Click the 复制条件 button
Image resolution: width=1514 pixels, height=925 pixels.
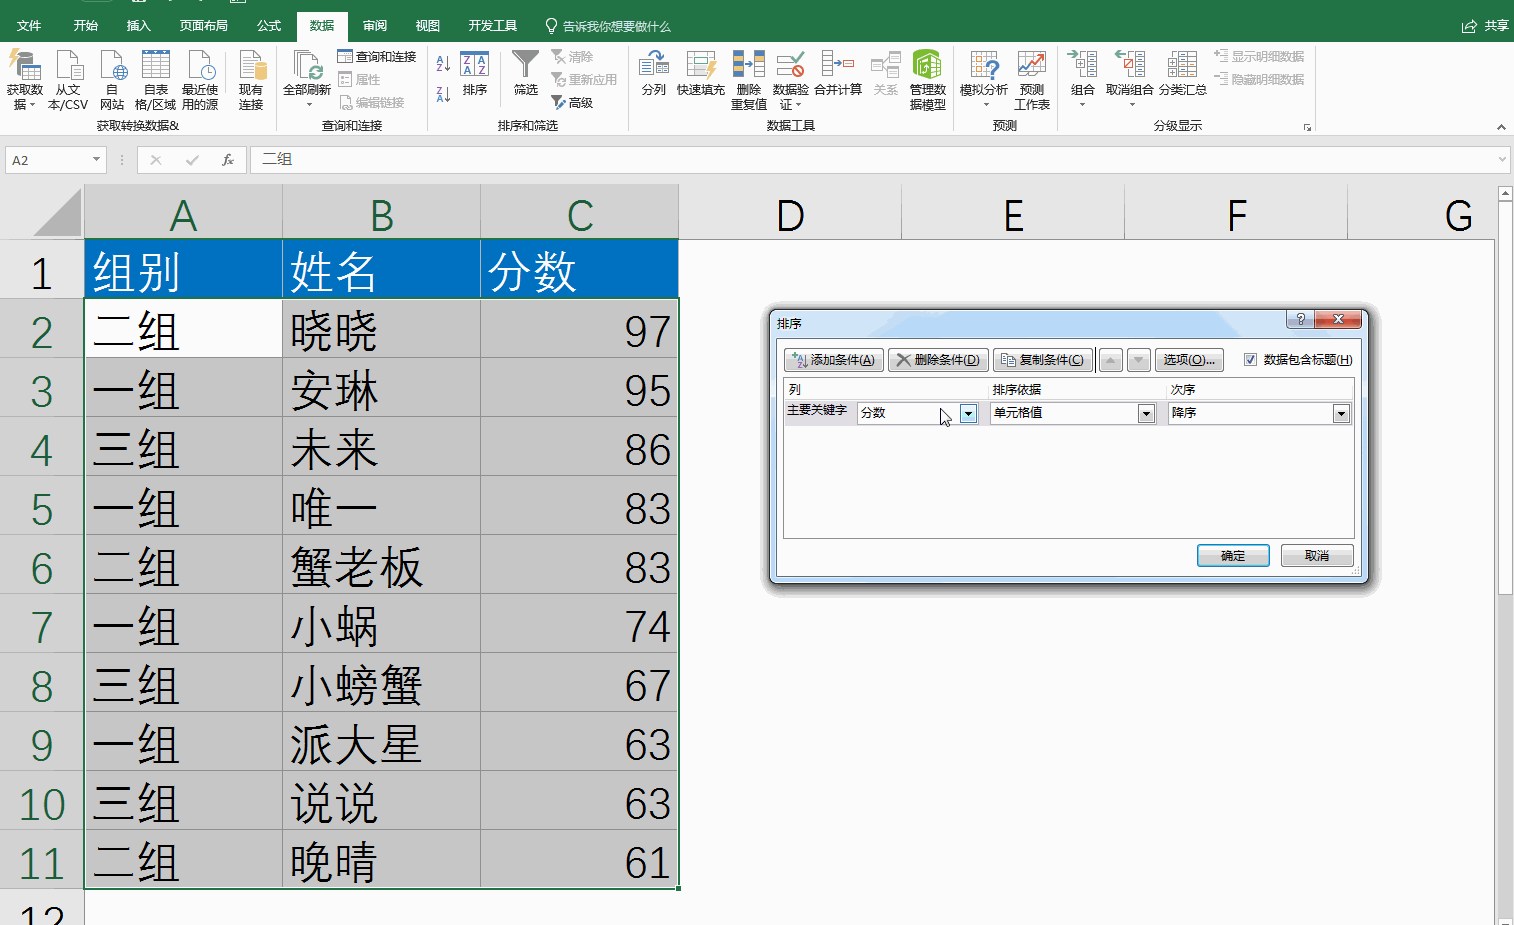pyautogui.click(x=1042, y=360)
